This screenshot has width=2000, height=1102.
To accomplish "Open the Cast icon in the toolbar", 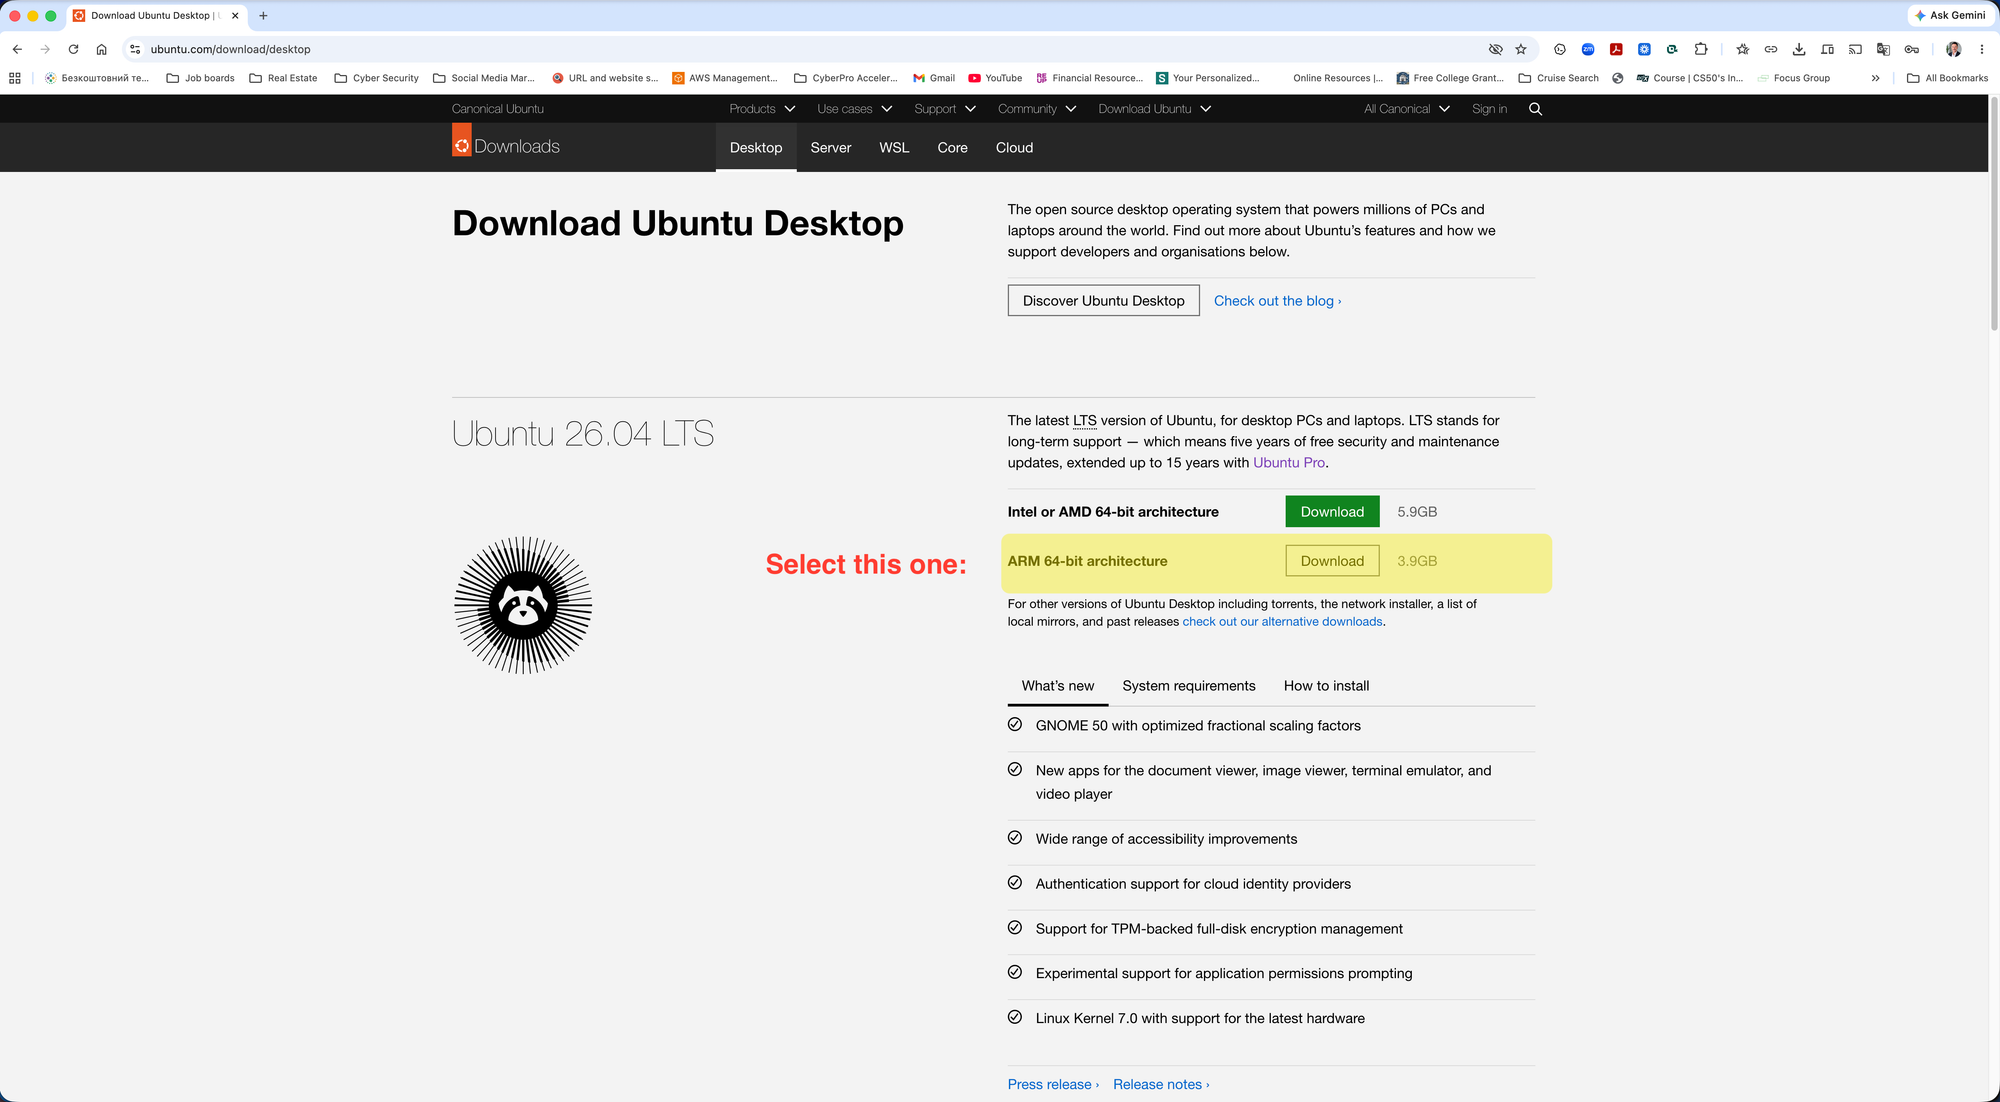I will 1855,49.
